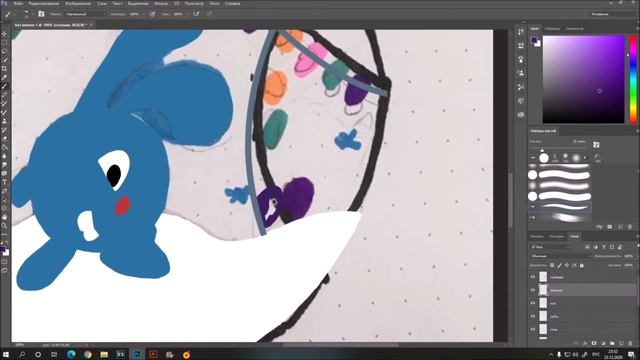Filter layers by smart objects icon

tap(620, 247)
